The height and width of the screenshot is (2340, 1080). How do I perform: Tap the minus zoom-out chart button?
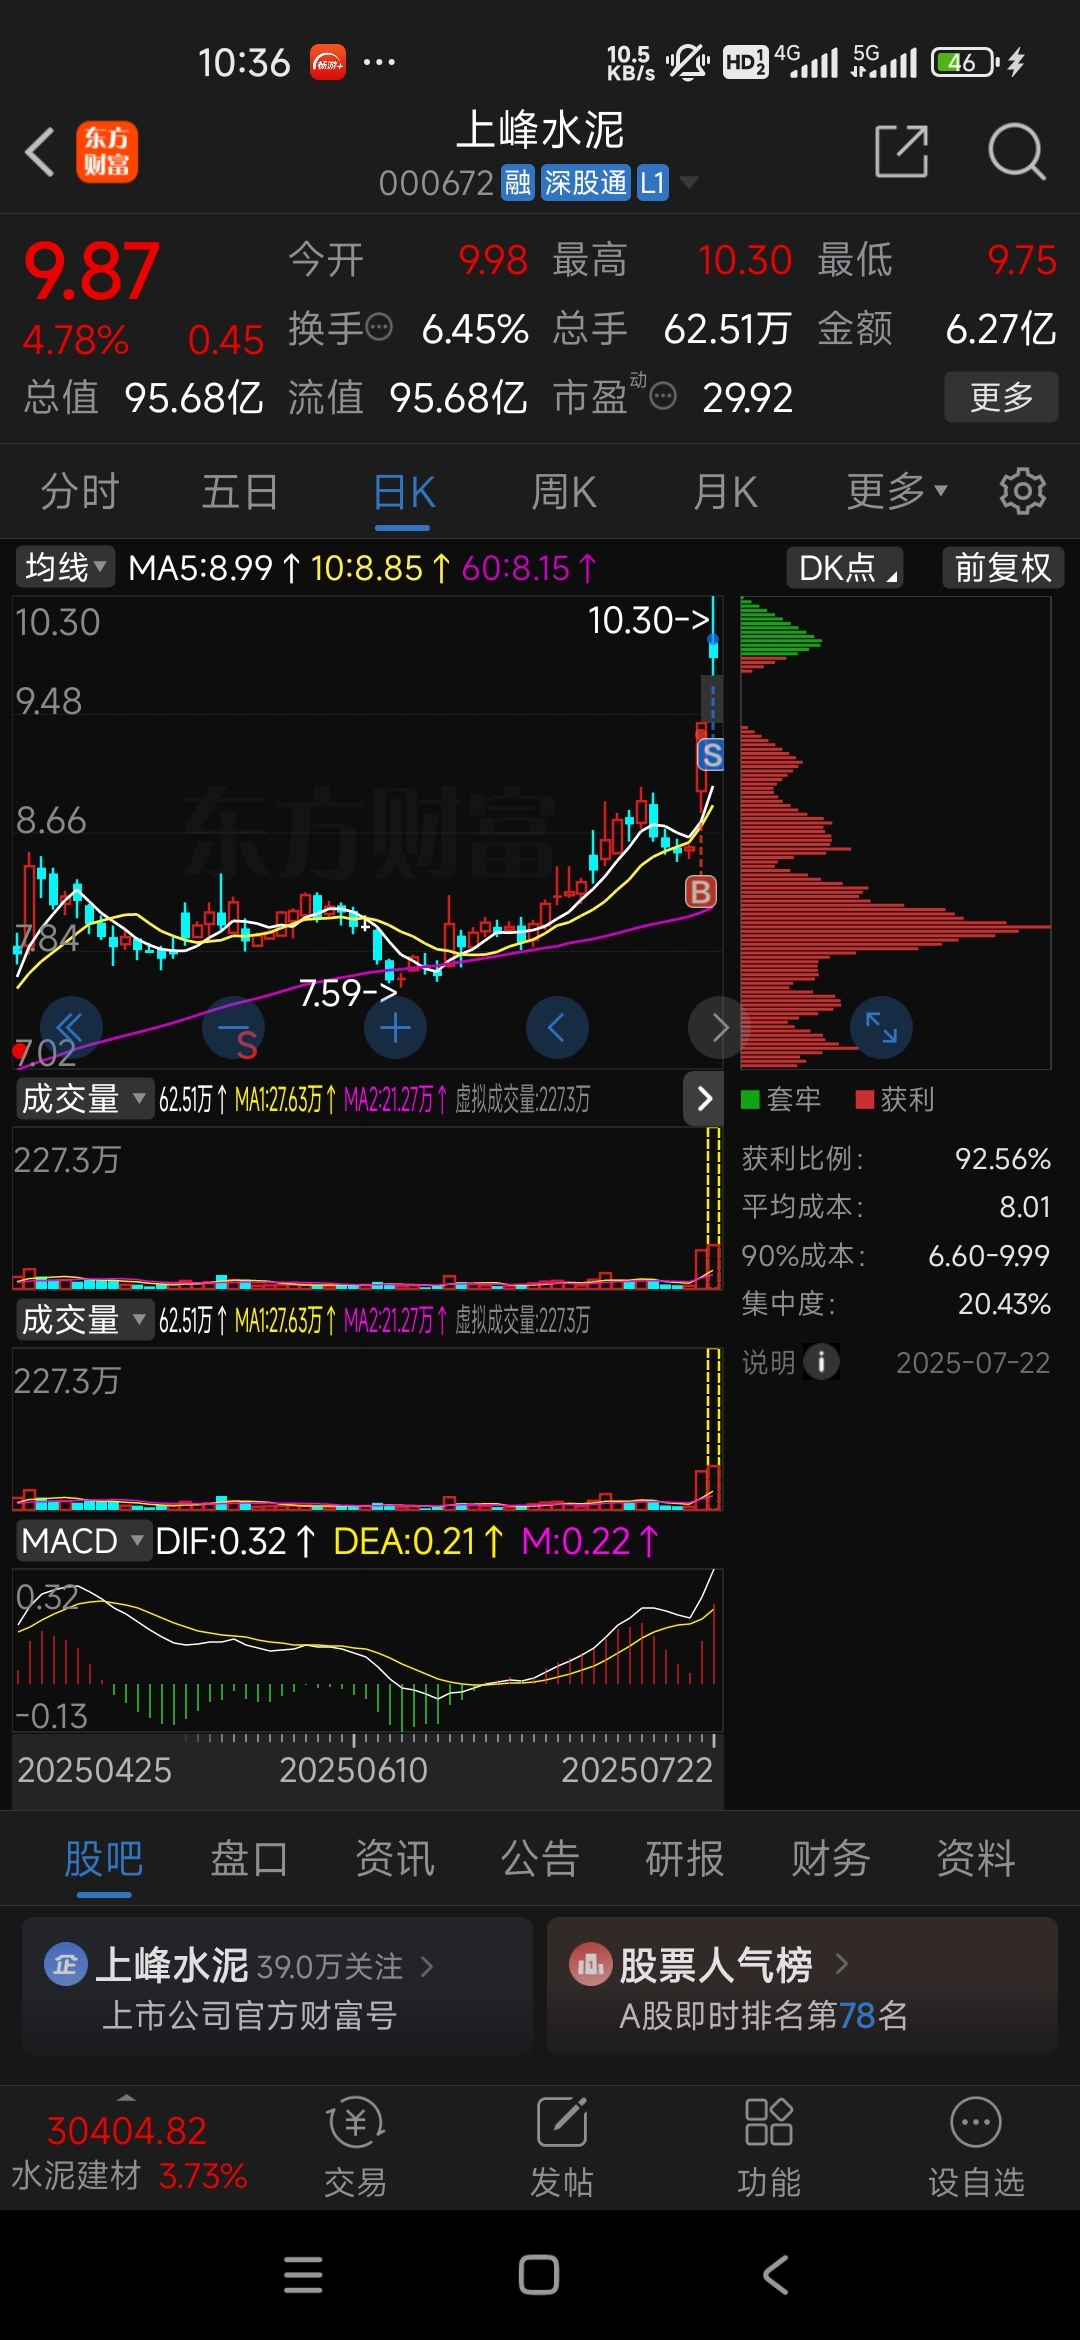tap(233, 1027)
